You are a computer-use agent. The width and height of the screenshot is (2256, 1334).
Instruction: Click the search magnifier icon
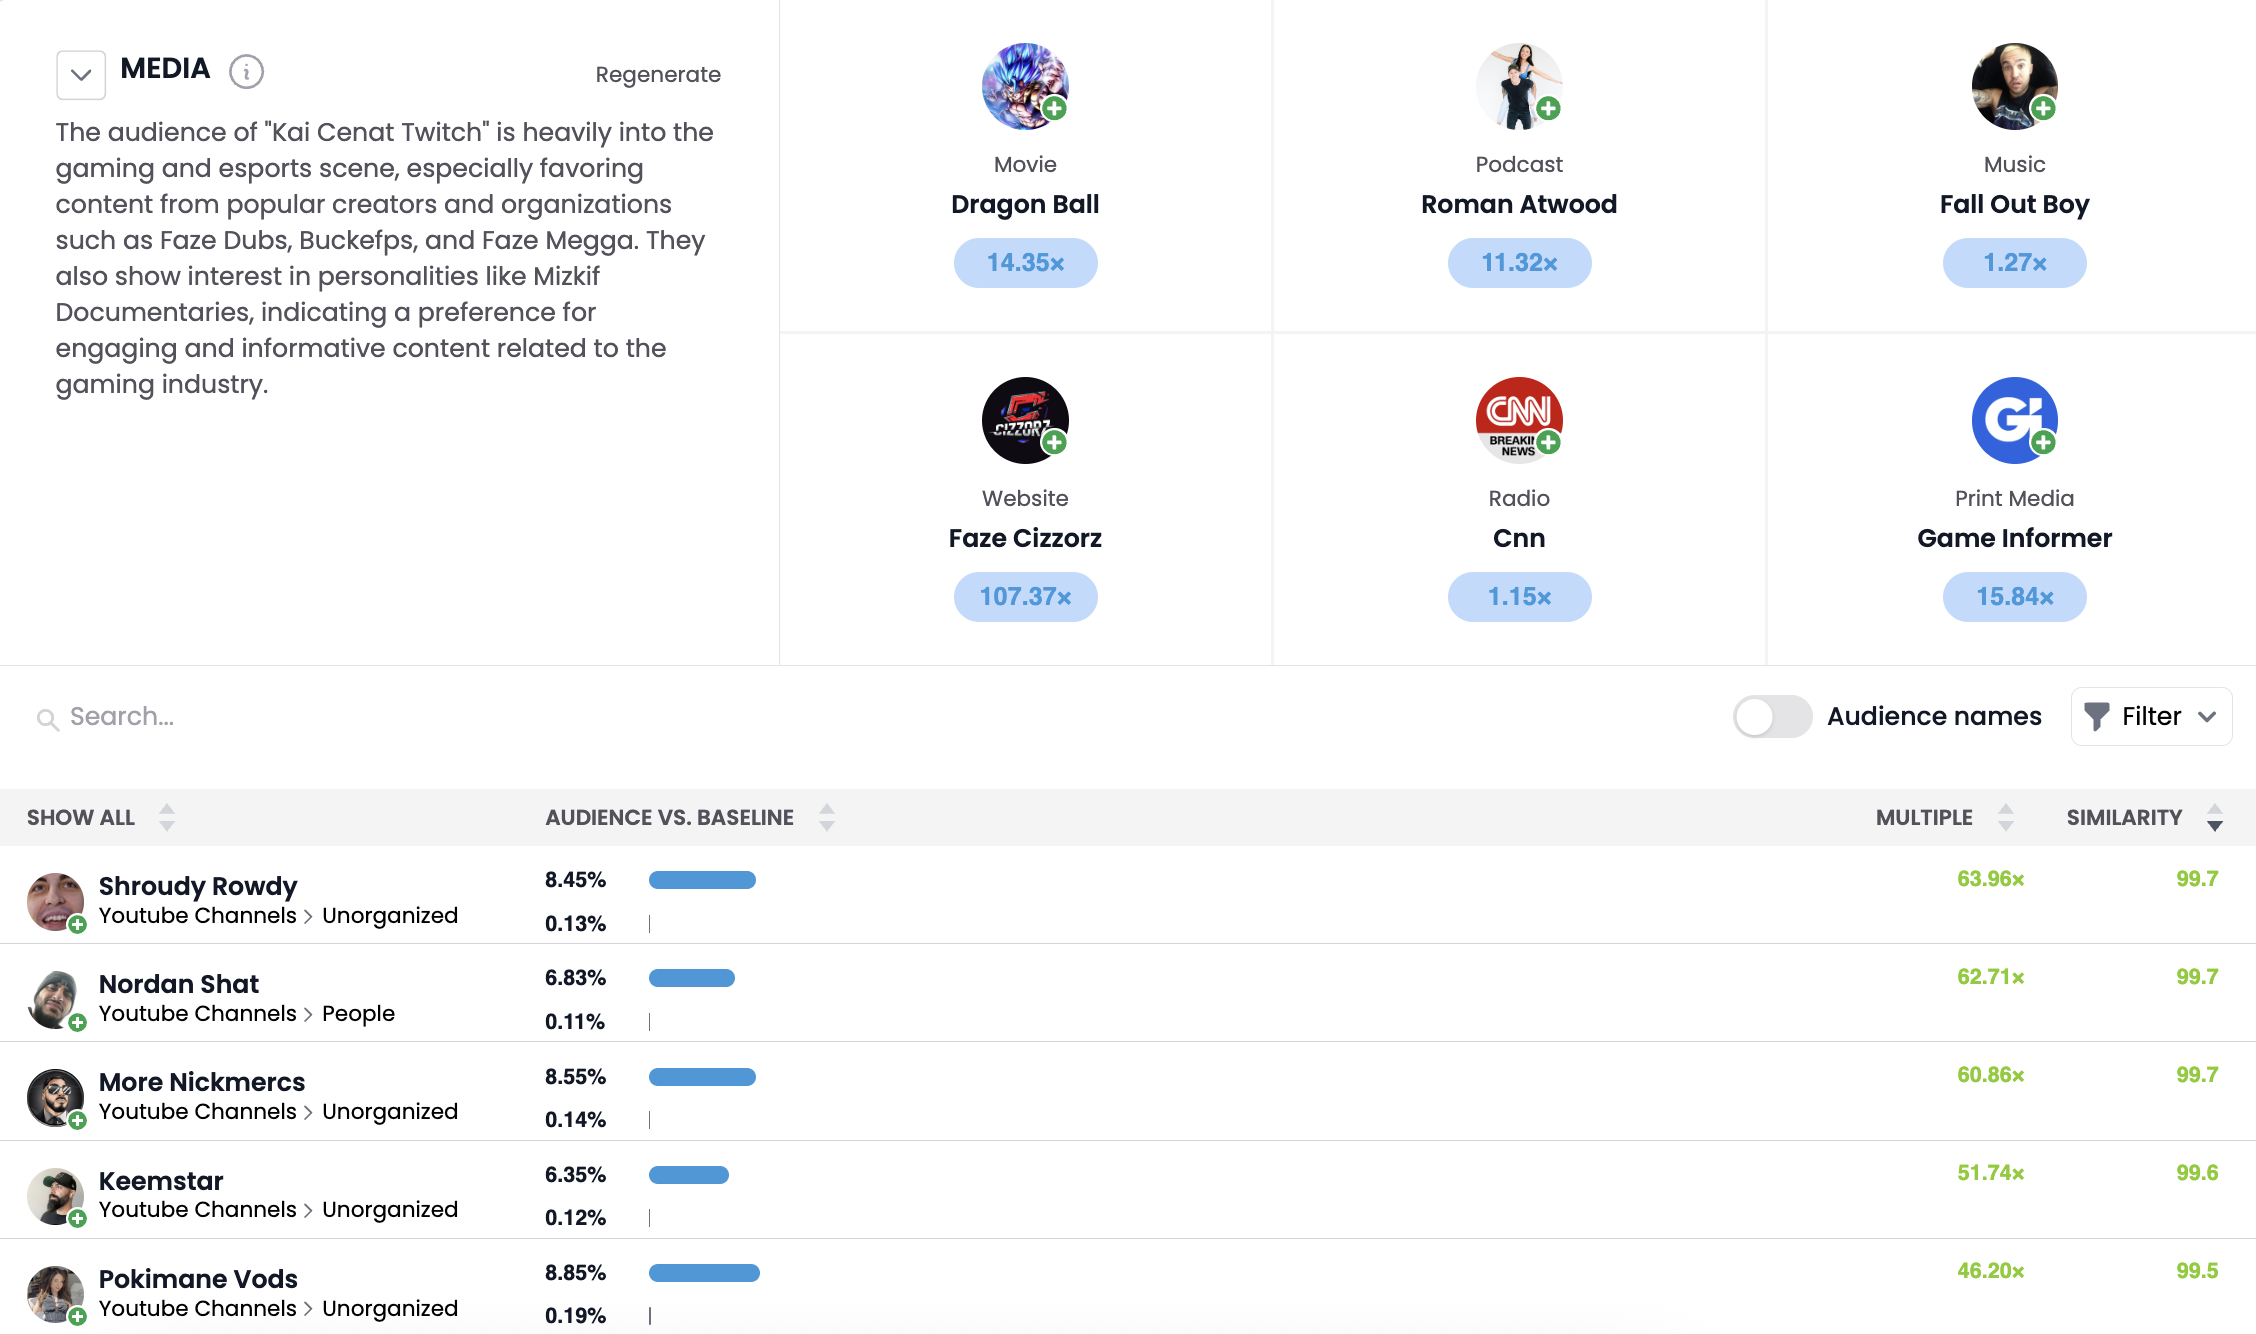coord(47,718)
